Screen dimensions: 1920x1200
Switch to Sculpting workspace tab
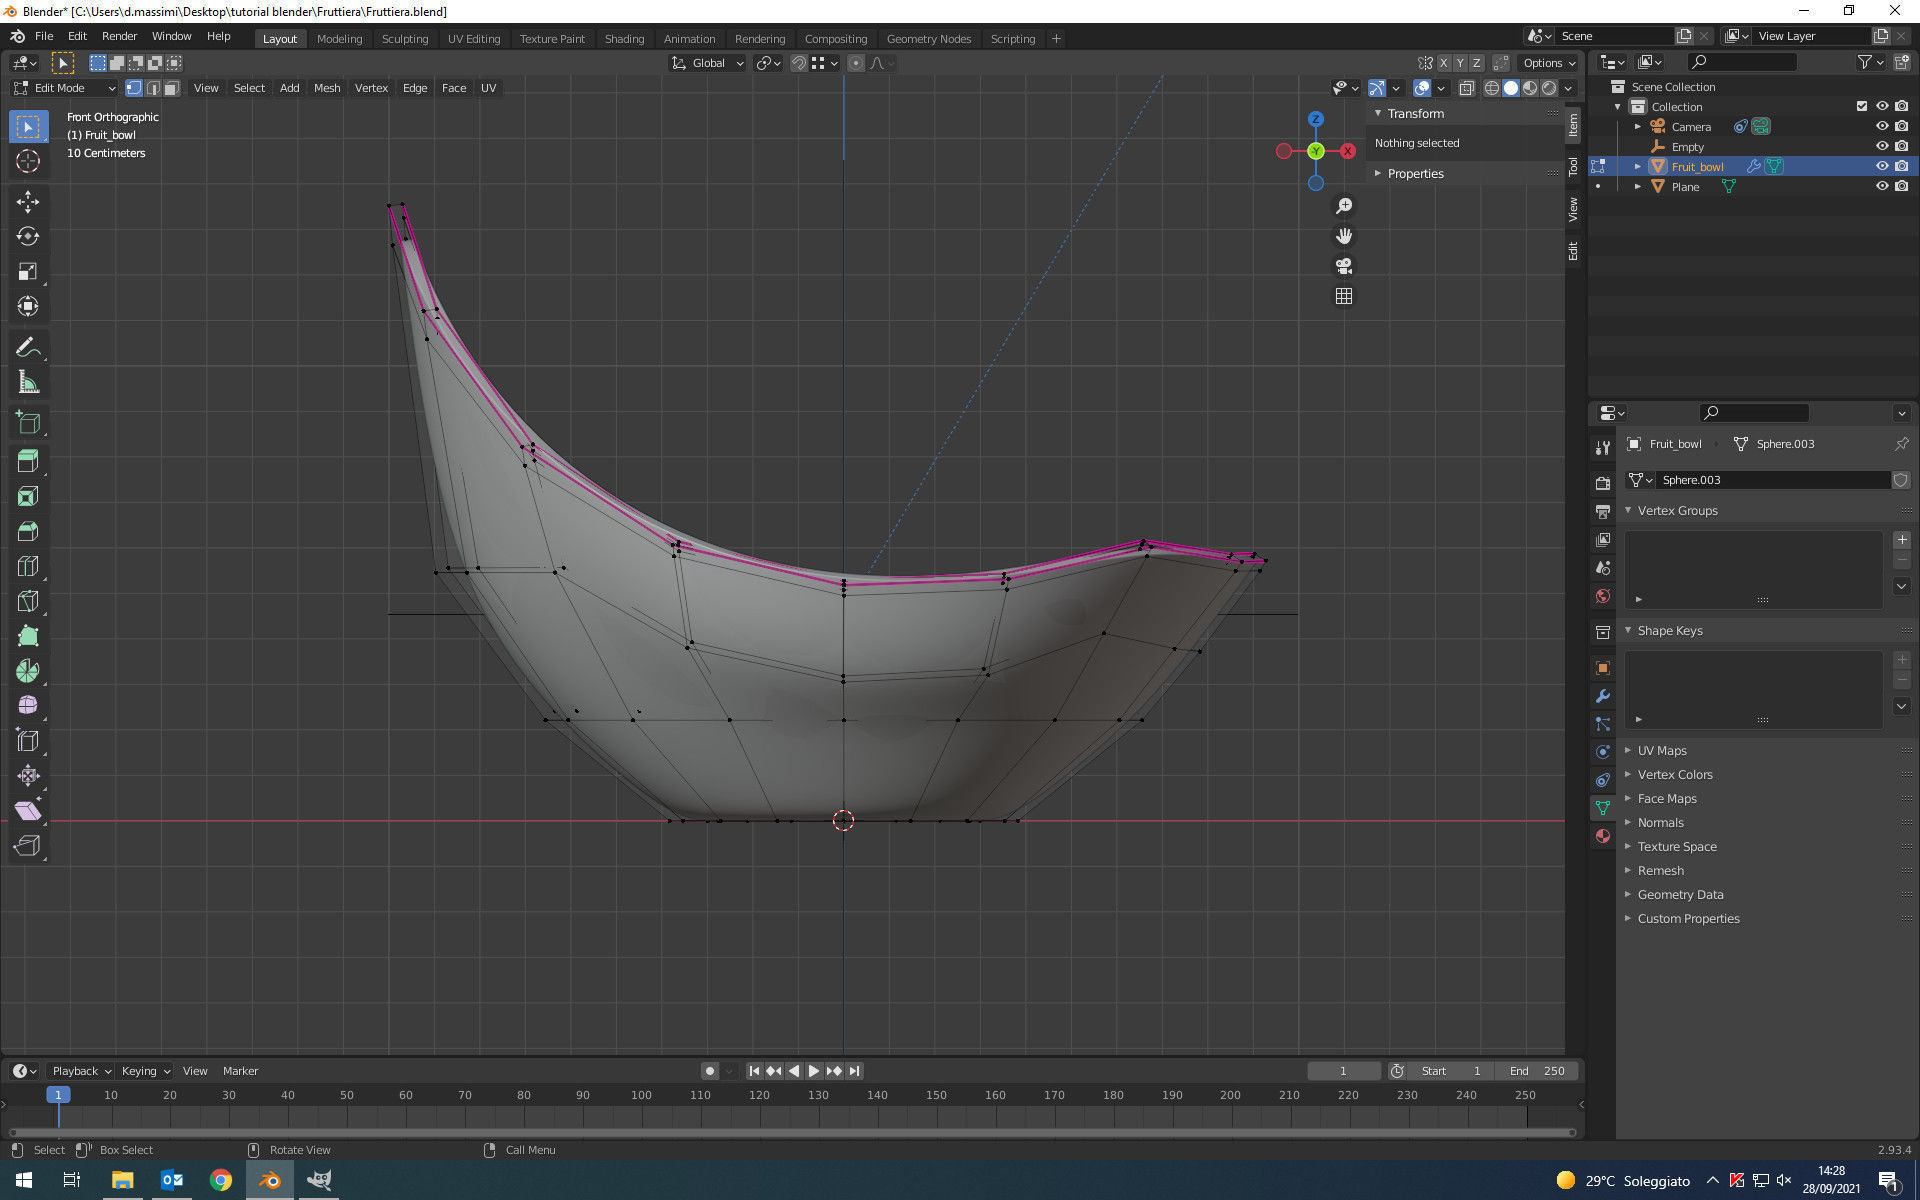[x=405, y=39]
